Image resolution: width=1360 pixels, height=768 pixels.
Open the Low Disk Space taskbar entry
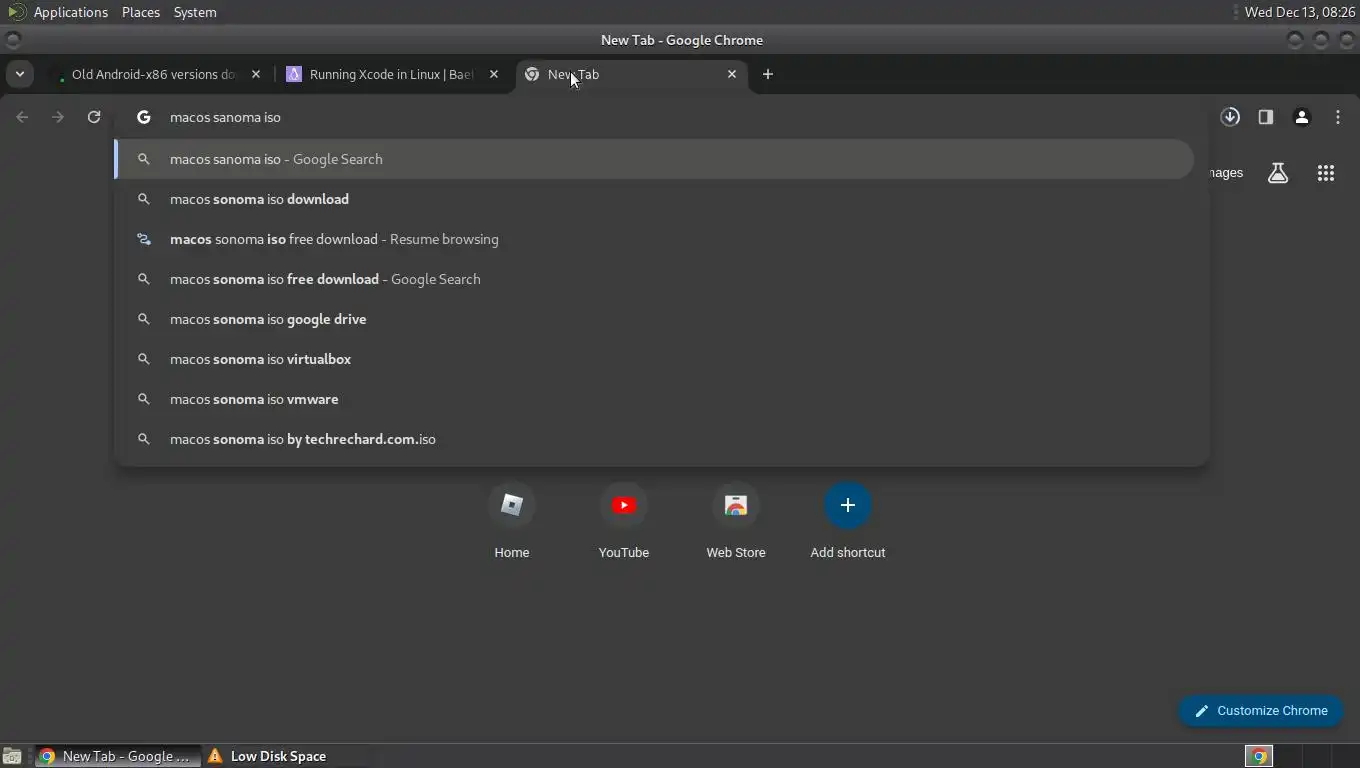point(268,756)
